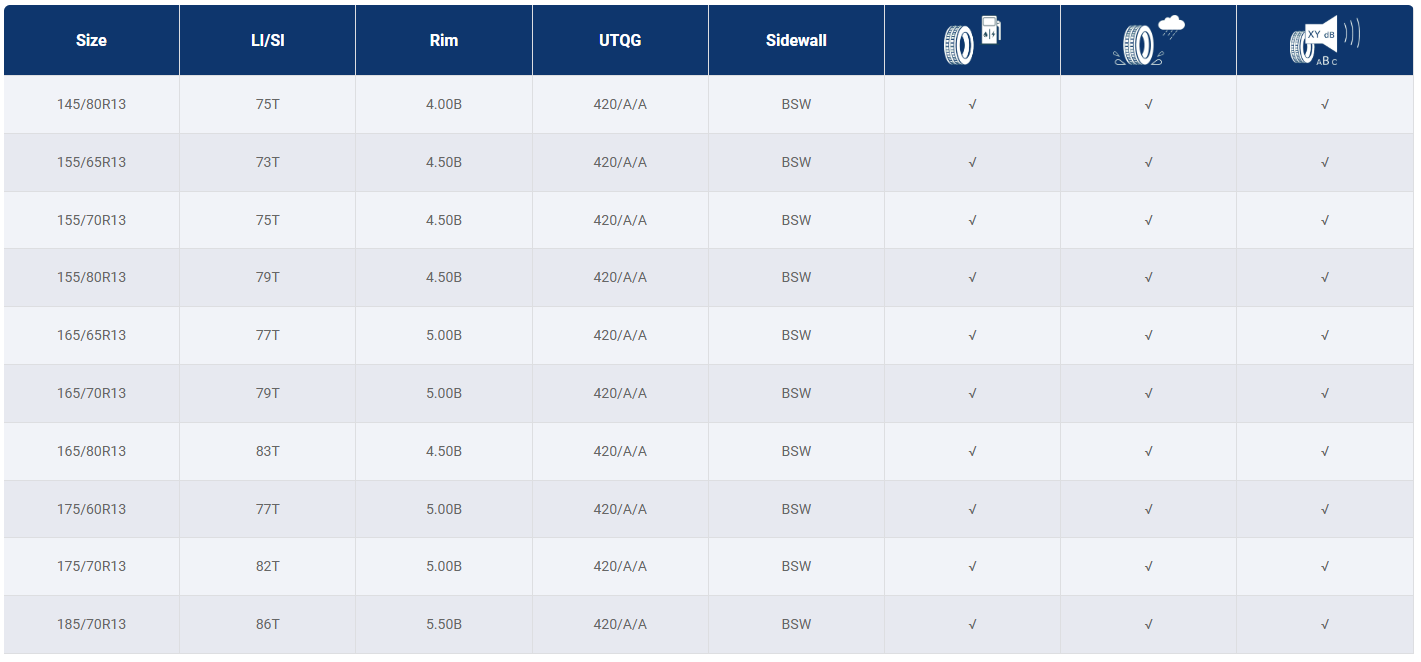Click the noise level dB tire icon
Viewport: 1421px width, 662px height.
(x=1324, y=41)
